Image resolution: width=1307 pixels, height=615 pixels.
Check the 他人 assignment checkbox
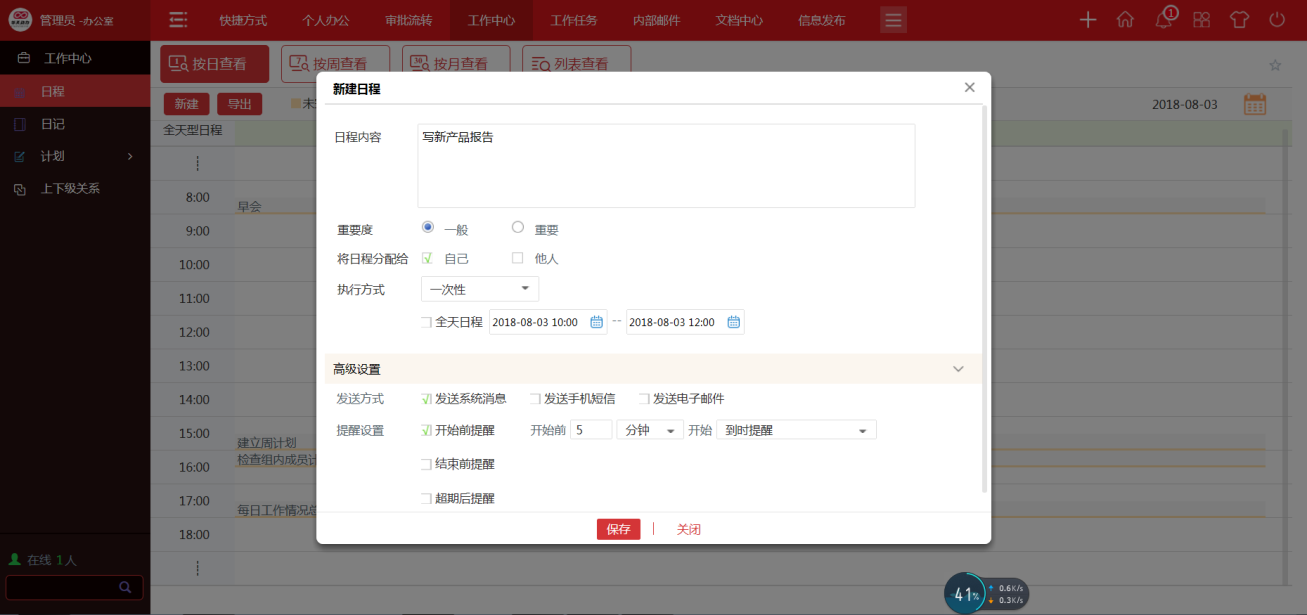coord(517,258)
